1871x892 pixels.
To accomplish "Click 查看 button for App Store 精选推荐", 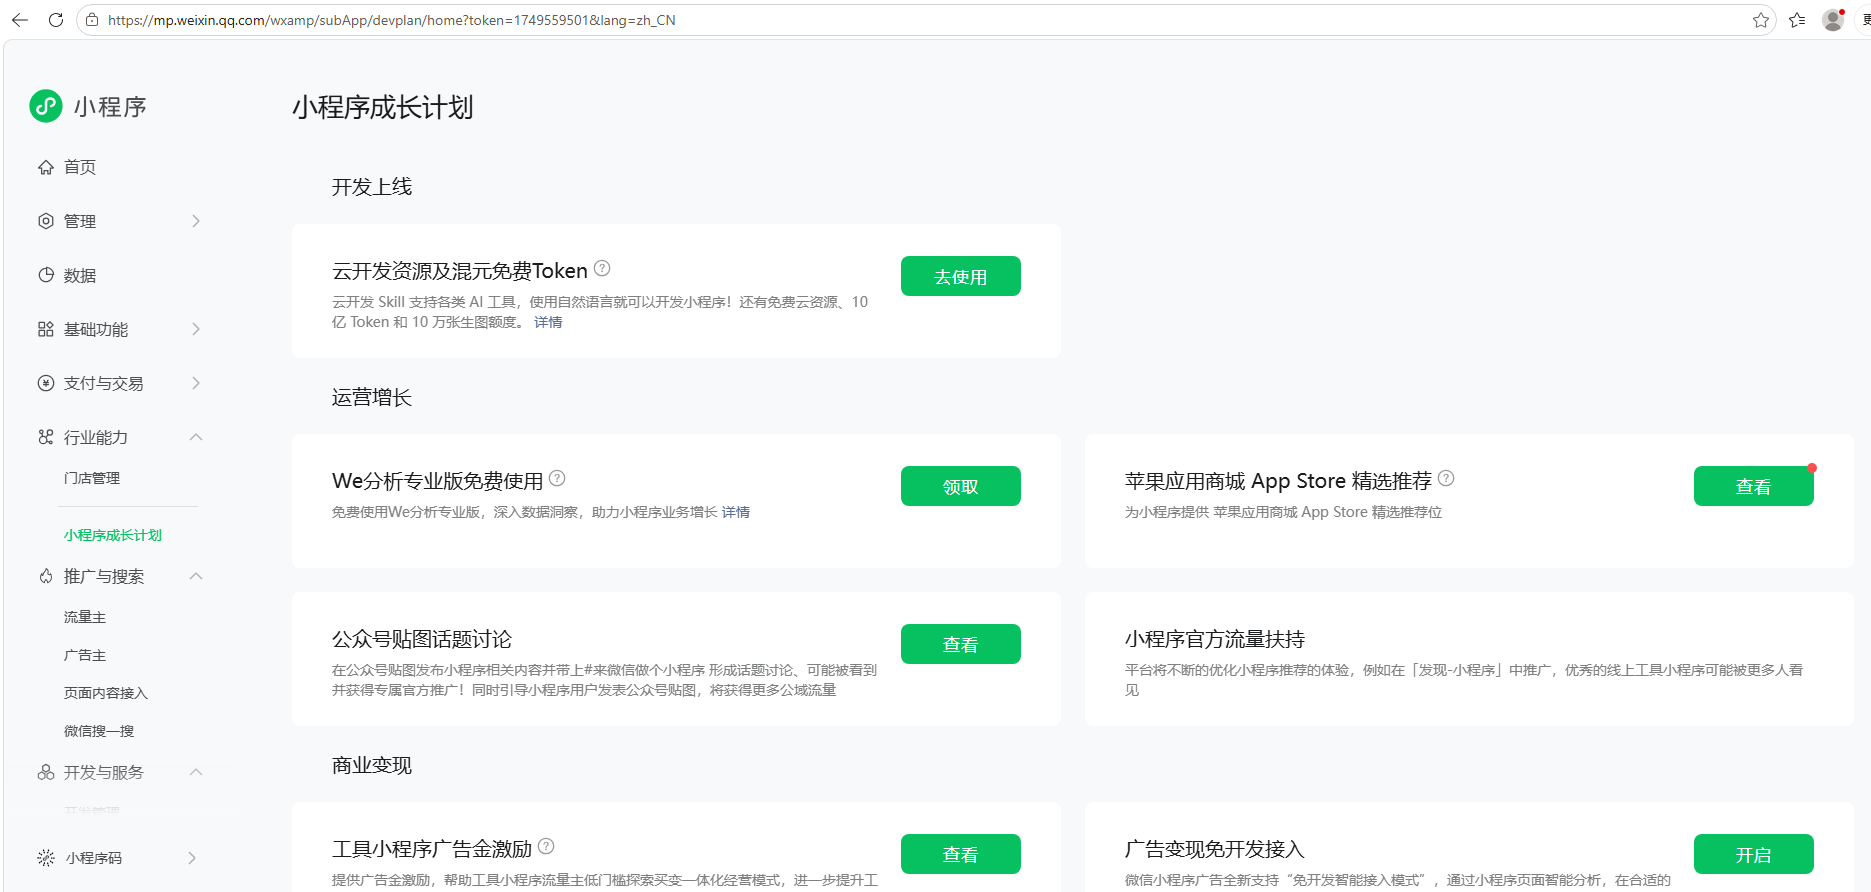I will [1754, 486].
